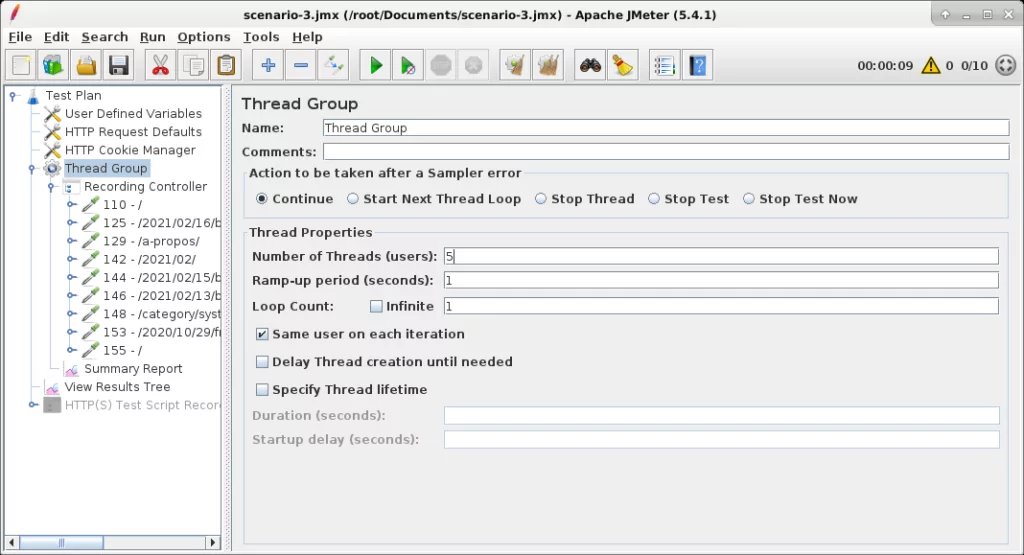Select the Stop Test radio button

[654, 198]
